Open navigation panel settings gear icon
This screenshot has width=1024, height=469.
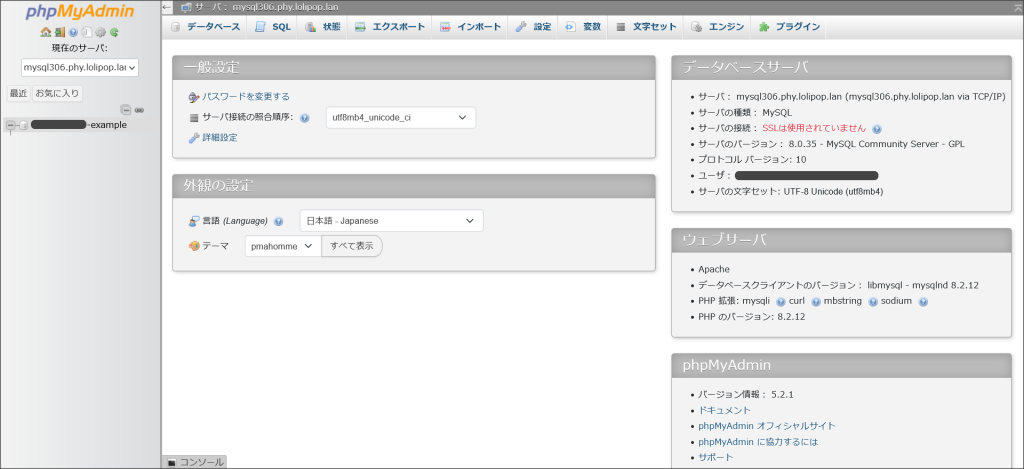(x=100, y=32)
